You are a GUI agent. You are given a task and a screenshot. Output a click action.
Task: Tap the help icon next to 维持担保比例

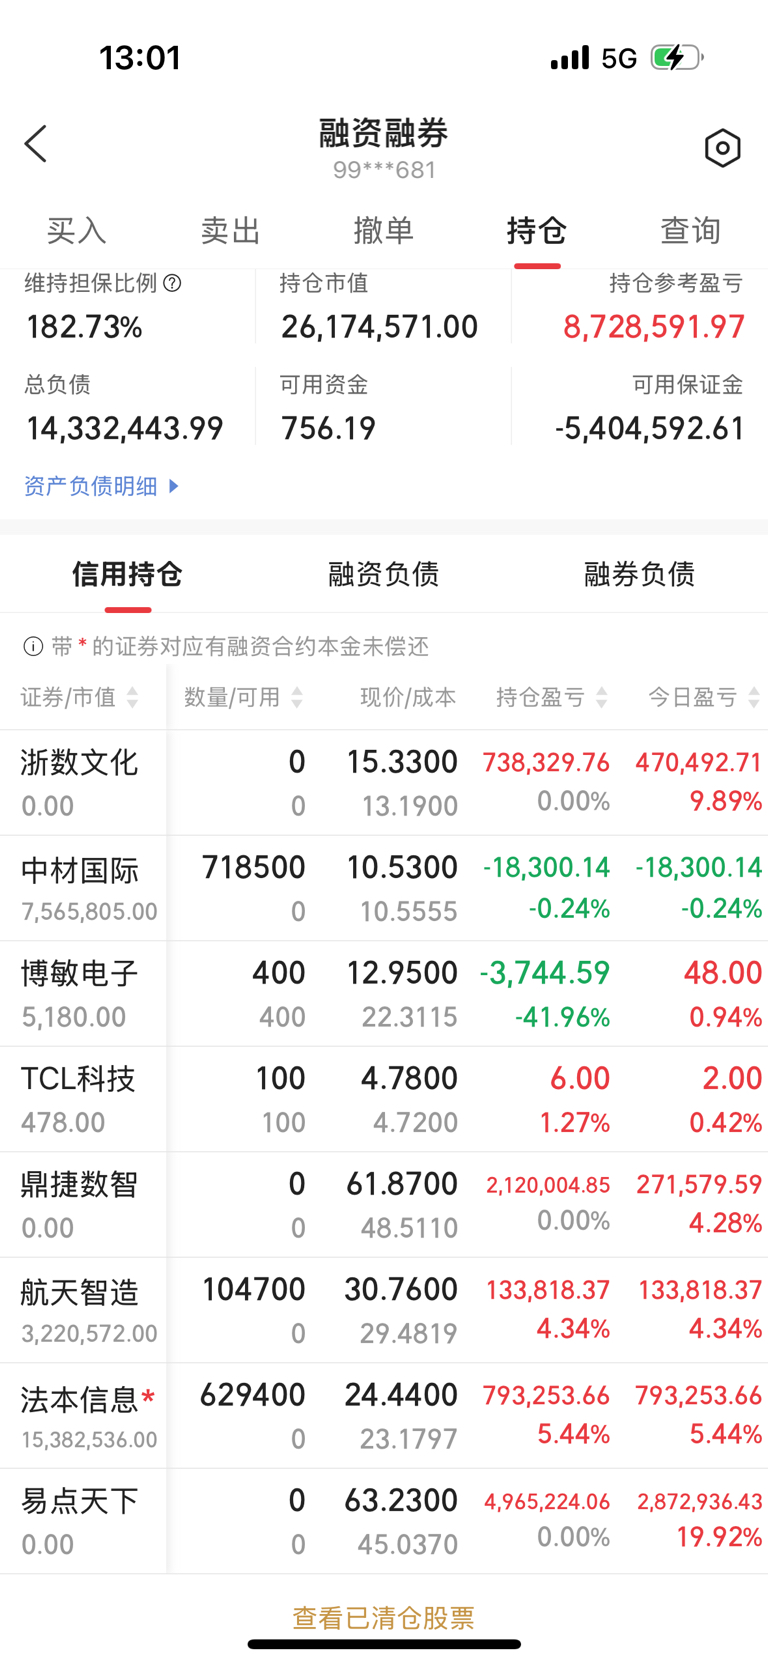pos(172,284)
